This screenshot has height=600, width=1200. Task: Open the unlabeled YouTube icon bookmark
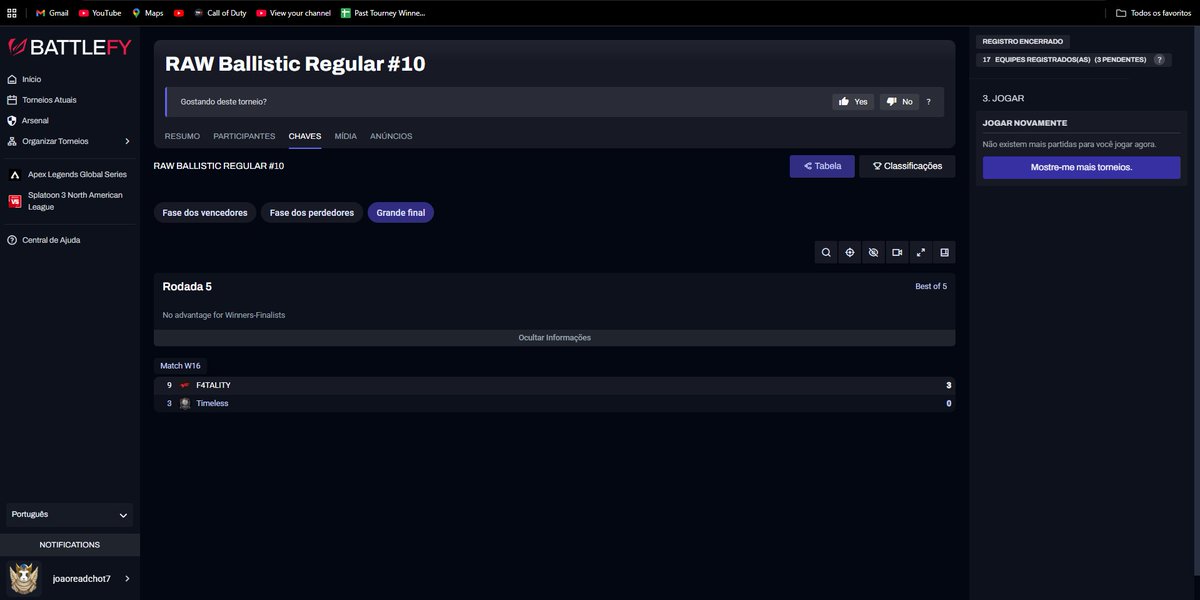tap(178, 13)
